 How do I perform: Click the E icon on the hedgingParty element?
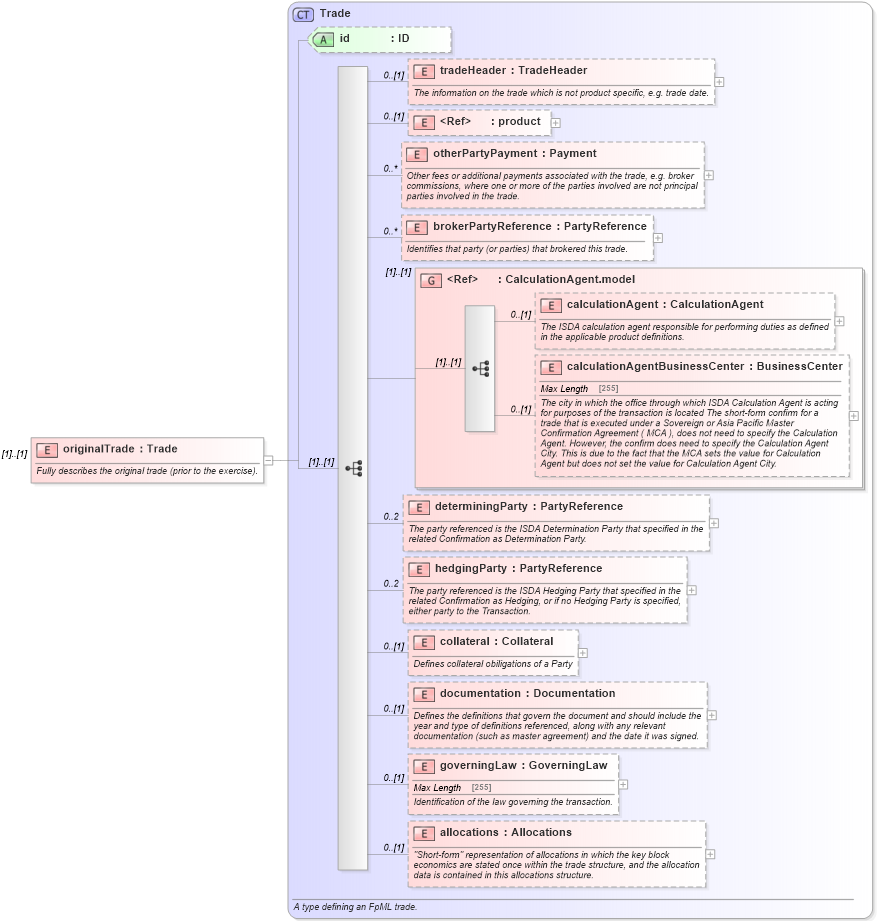click(x=420, y=568)
